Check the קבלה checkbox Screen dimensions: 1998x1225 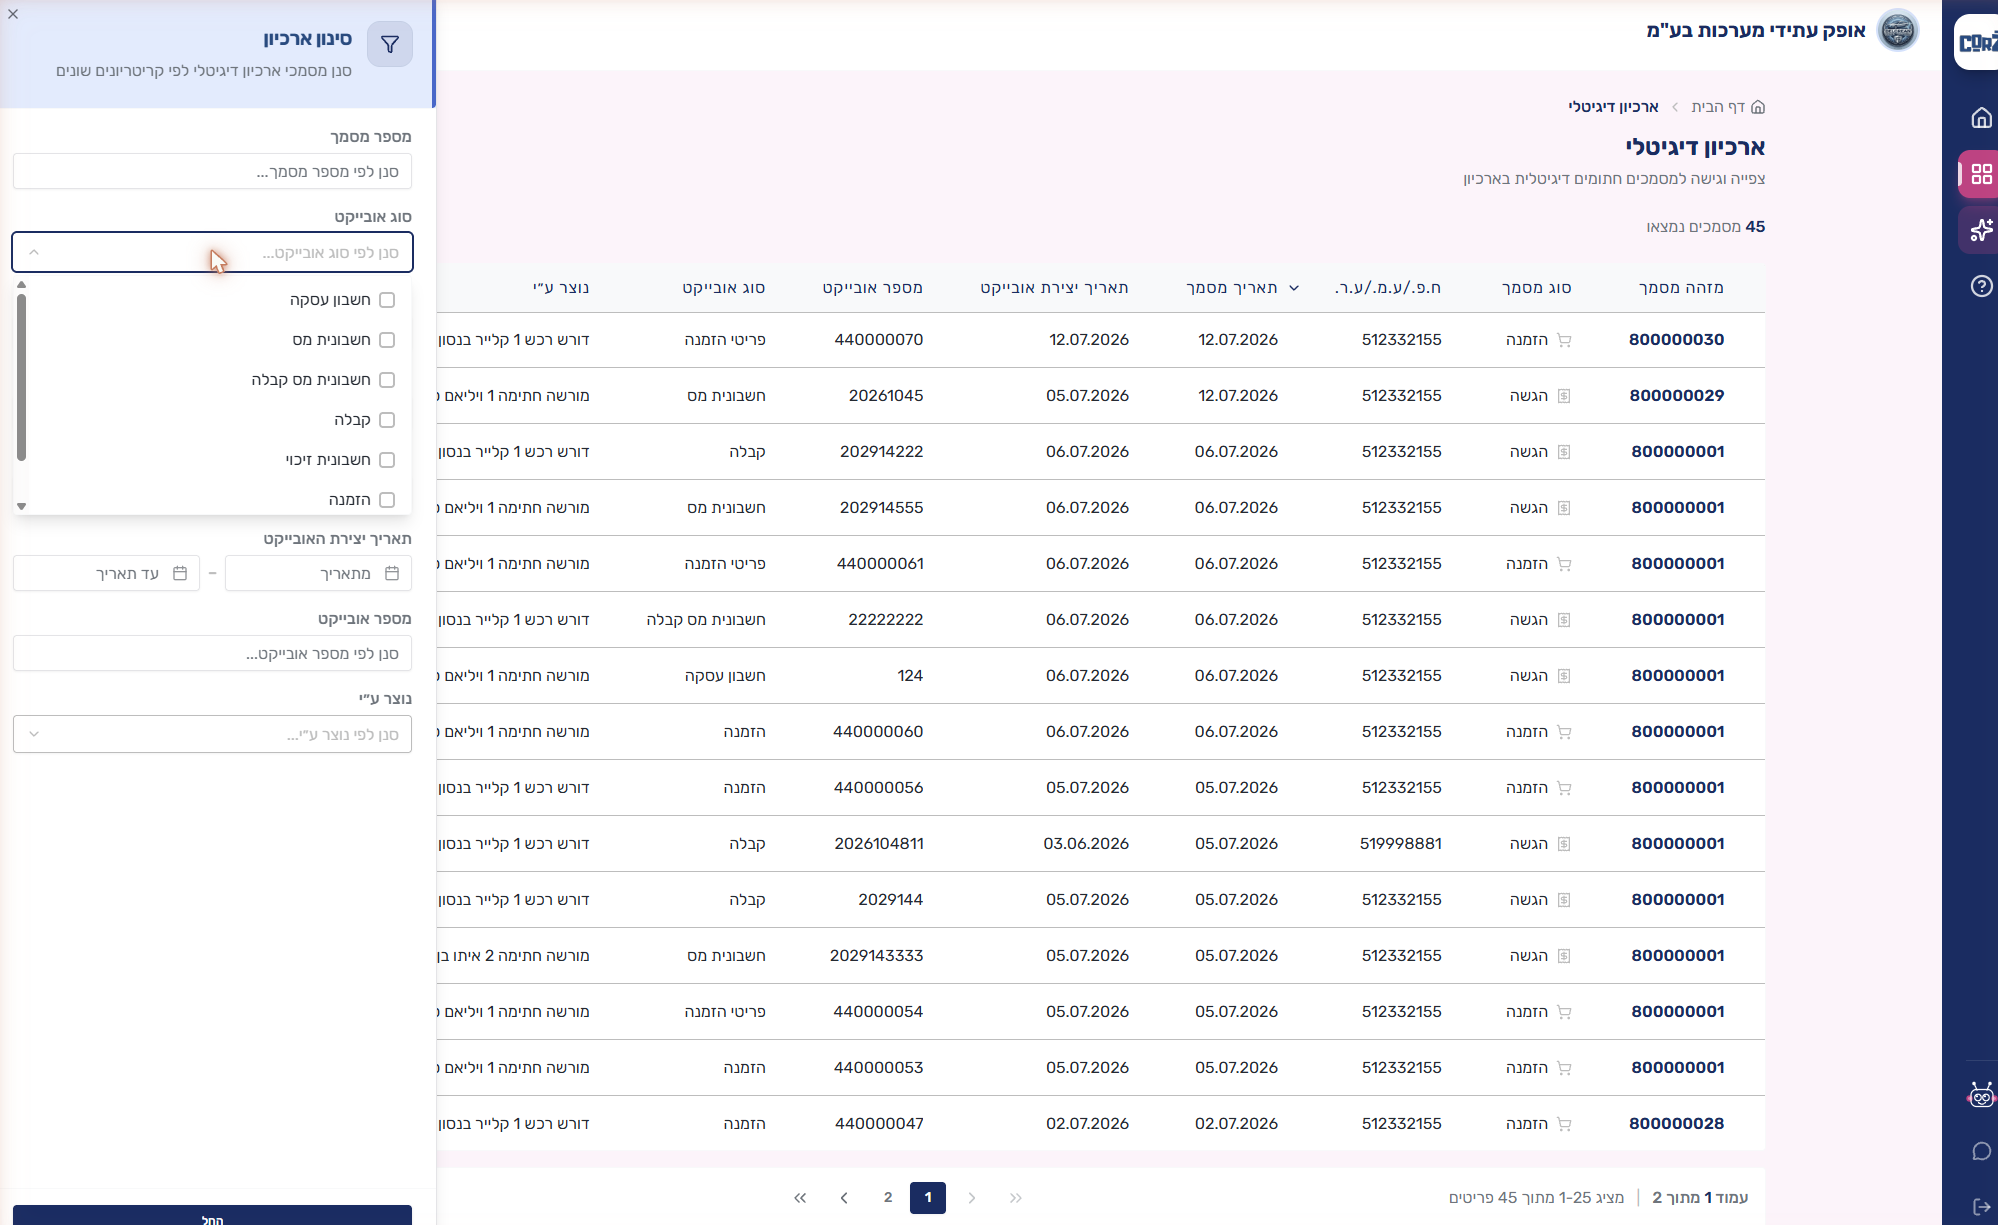[x=387, y=420]
